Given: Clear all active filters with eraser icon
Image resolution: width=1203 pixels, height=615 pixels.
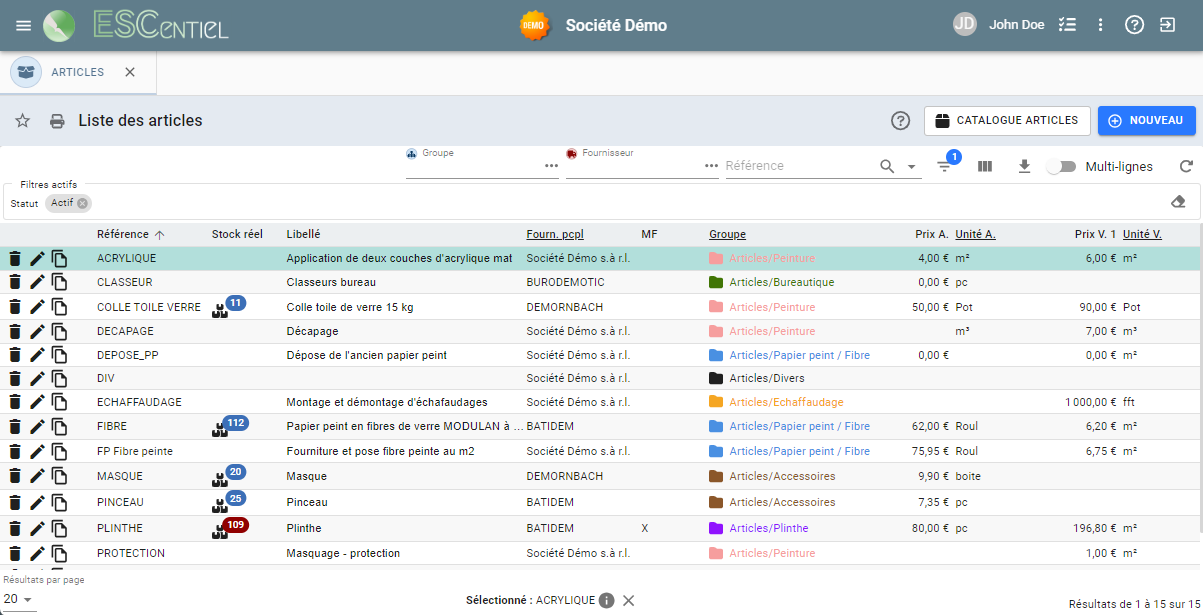Looking at the screenshot, I should [x=1178, y=202].
